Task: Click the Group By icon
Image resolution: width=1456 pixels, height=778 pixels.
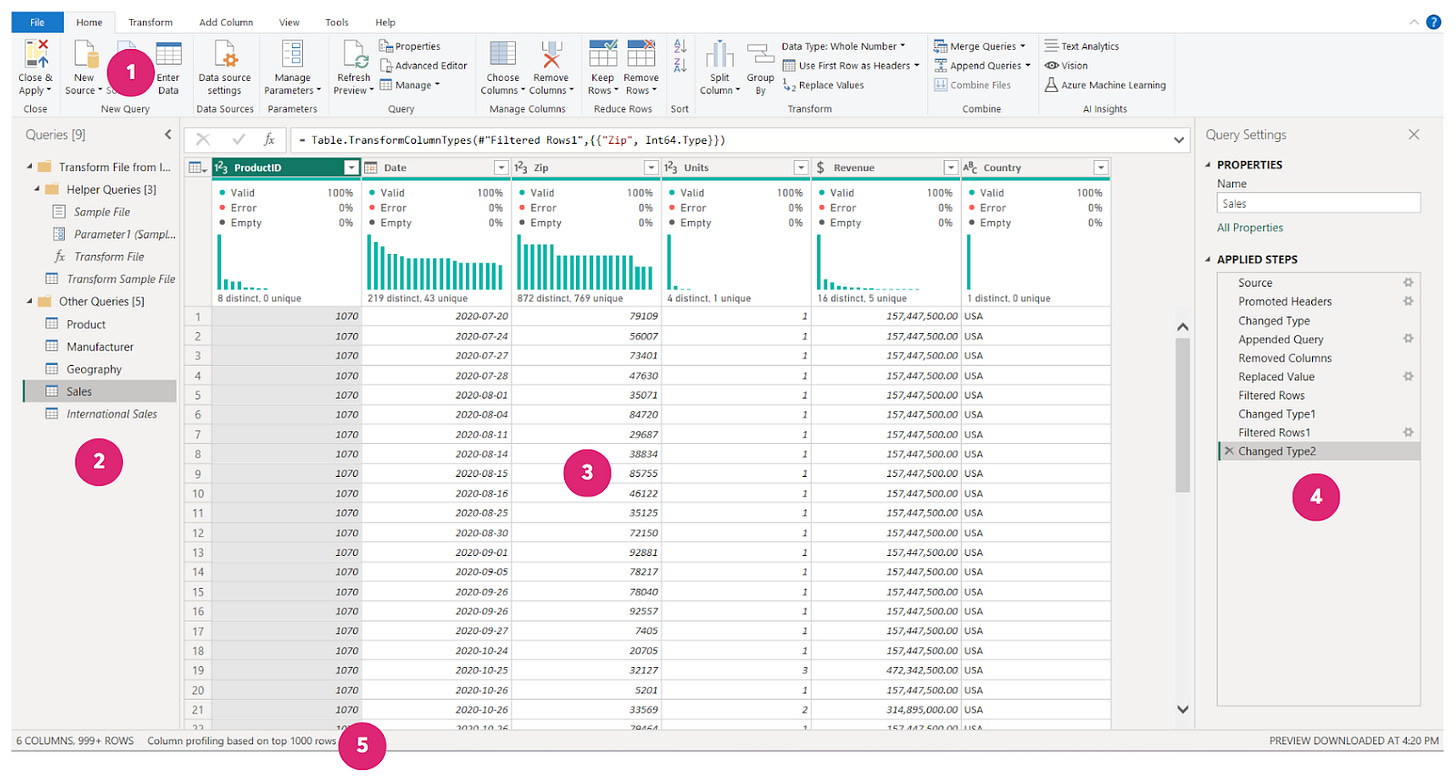Action: [x=760, y=55]
